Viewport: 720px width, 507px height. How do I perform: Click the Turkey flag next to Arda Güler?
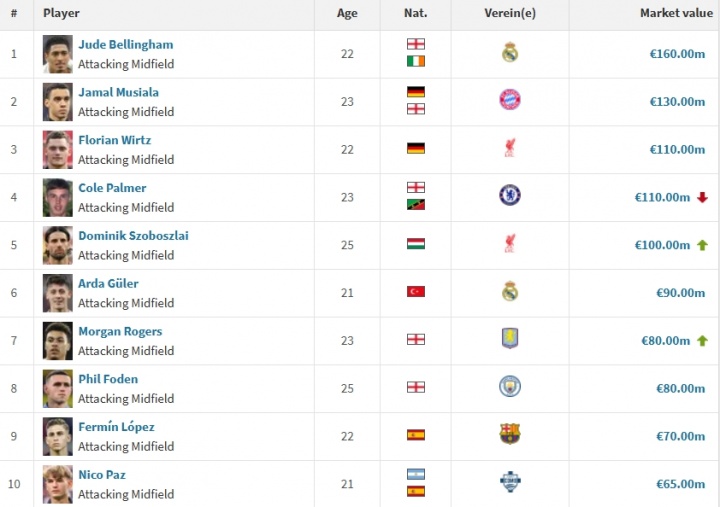click(416, 291)
